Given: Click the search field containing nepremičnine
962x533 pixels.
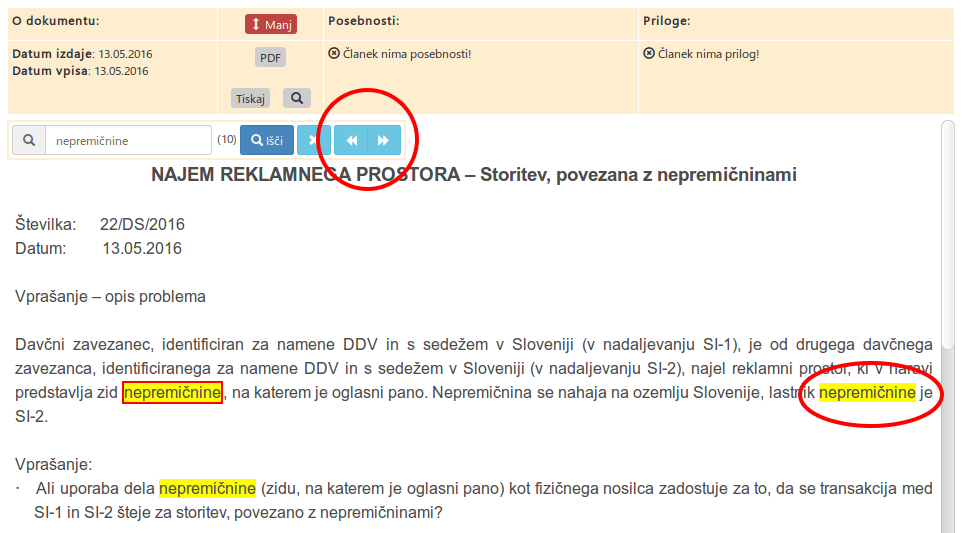Looking at the screenshot, I should [x=128, y=141].
